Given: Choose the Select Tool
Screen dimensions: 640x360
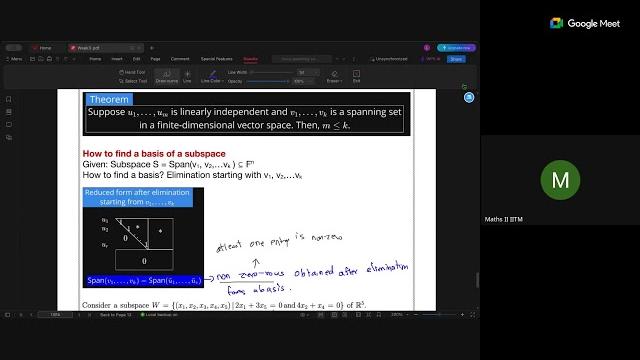Looking at the screenshot, I should 133,81.
